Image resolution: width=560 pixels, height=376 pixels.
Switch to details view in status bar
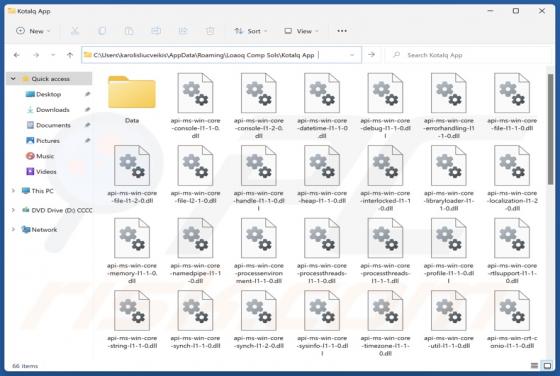point(534,366)
